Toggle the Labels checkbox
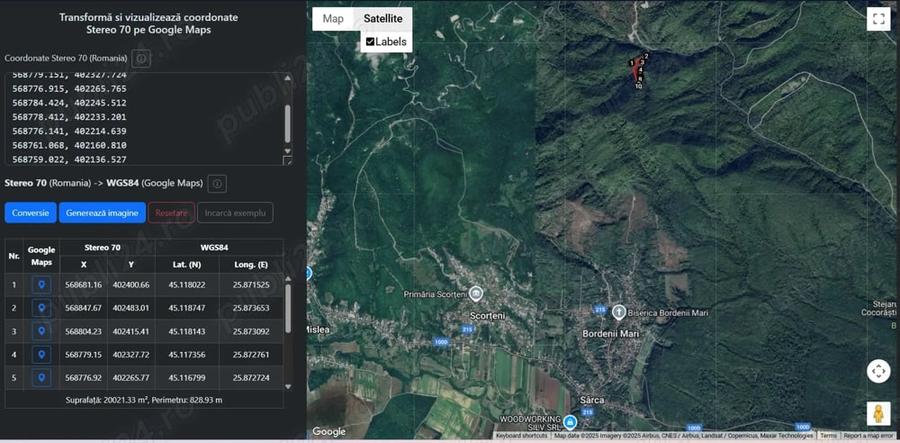 pyautogui.click(x=370, y=42)
